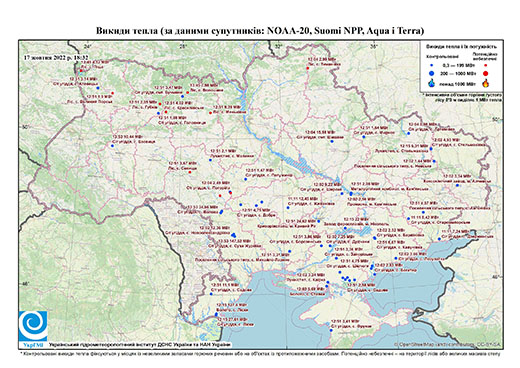
Task: Select blue marker near Алчевськ plant label
Action: pyautogui.click(x=457, y=185)
